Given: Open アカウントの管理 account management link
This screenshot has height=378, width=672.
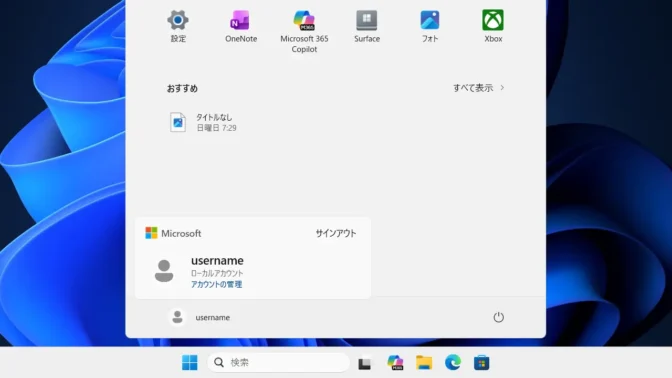Looking at the screenshot, I should tap(216, 284).
